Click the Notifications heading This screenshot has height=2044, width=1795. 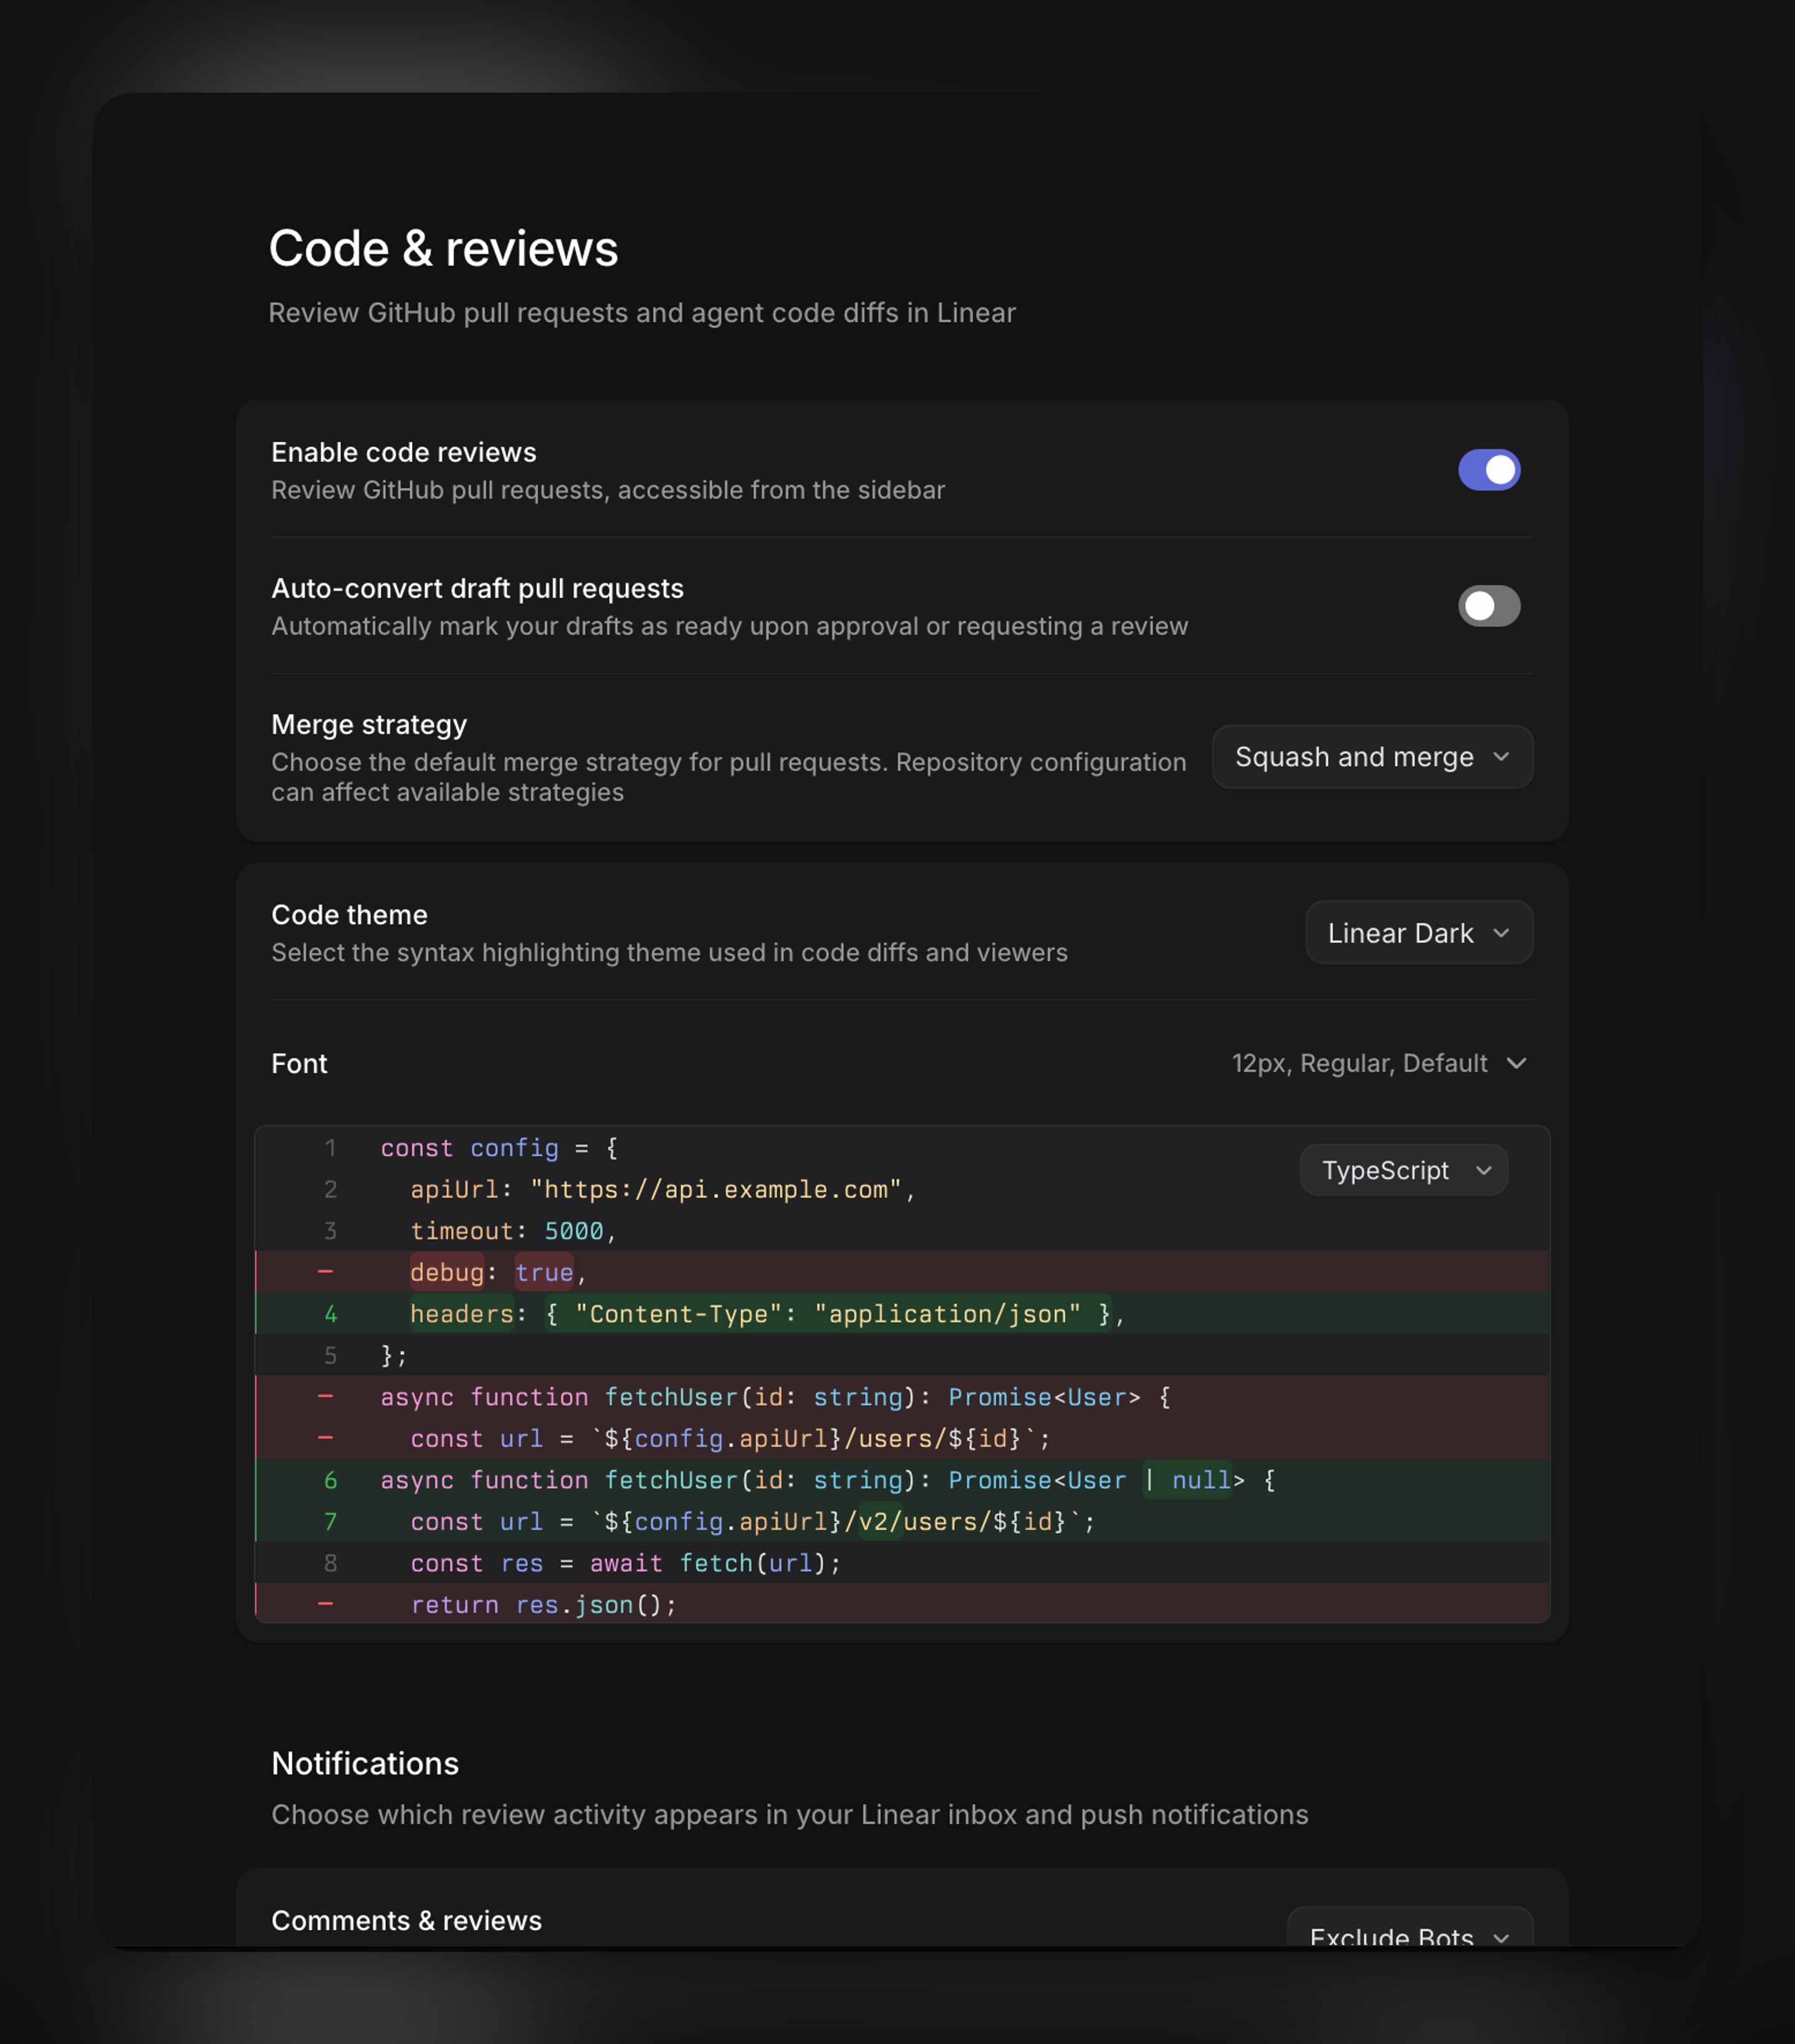pyautogui.click(x=365, y=1763)
